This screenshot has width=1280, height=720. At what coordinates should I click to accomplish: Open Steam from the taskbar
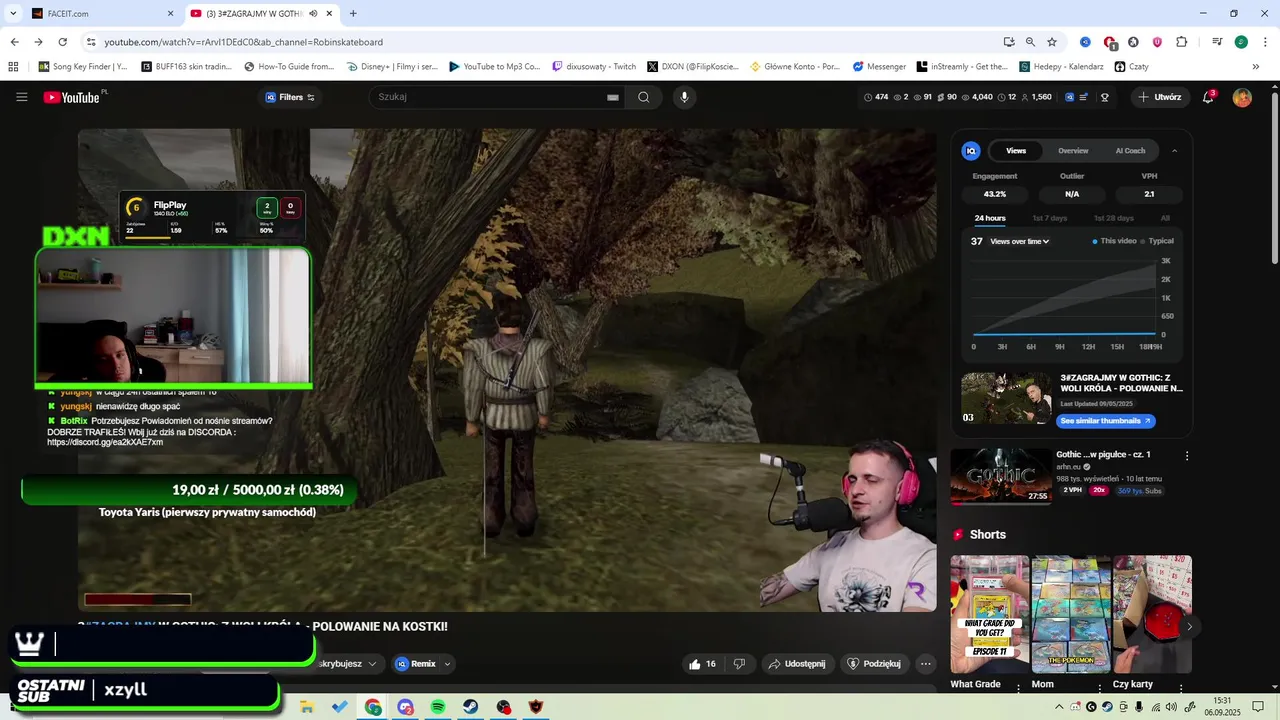click(470, 707)
